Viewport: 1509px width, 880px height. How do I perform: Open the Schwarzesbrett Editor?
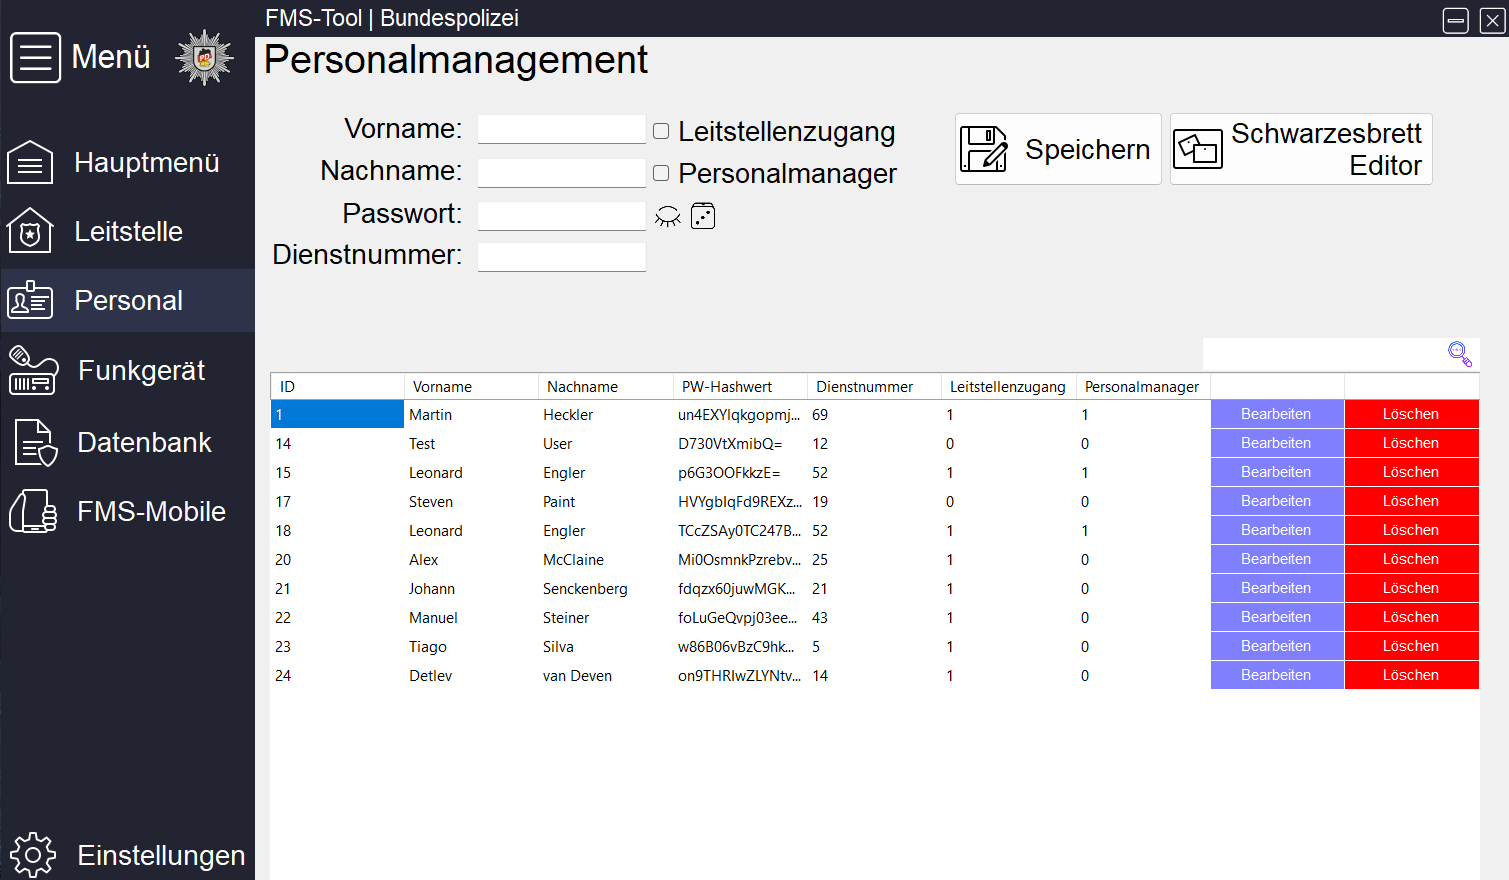click(1300, 149)
